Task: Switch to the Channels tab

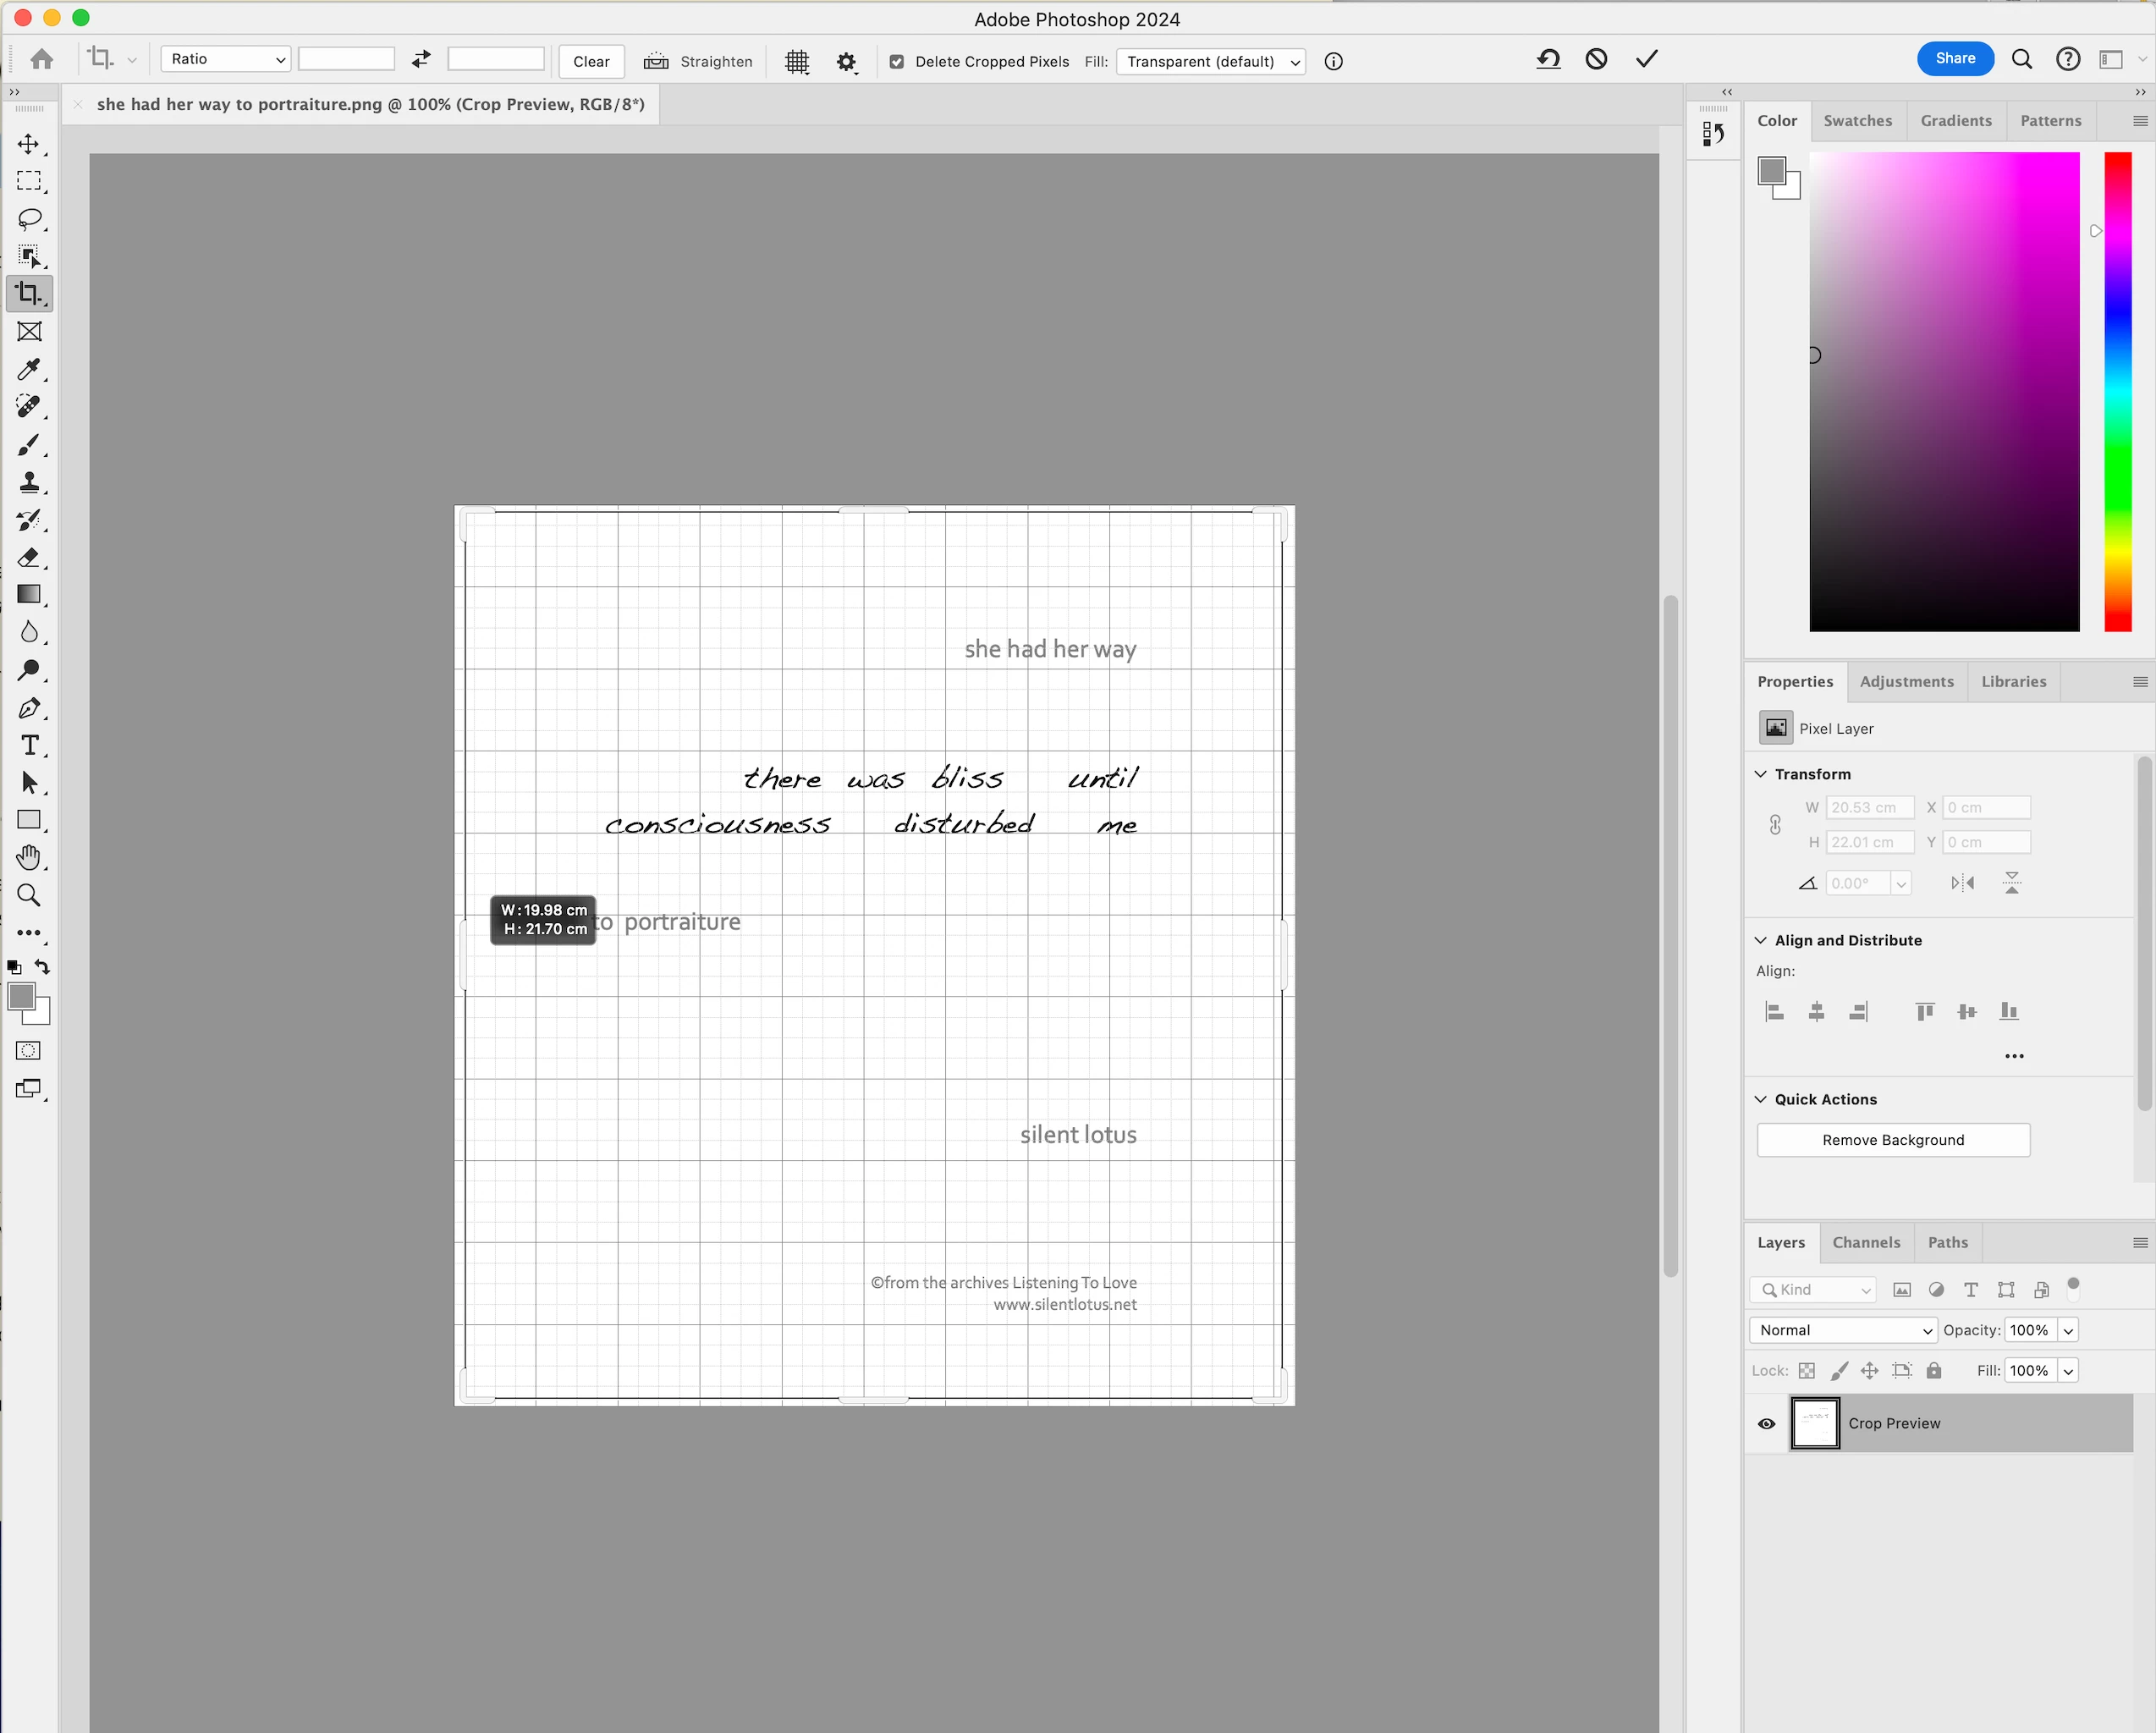Action: click(1866, 1242)
